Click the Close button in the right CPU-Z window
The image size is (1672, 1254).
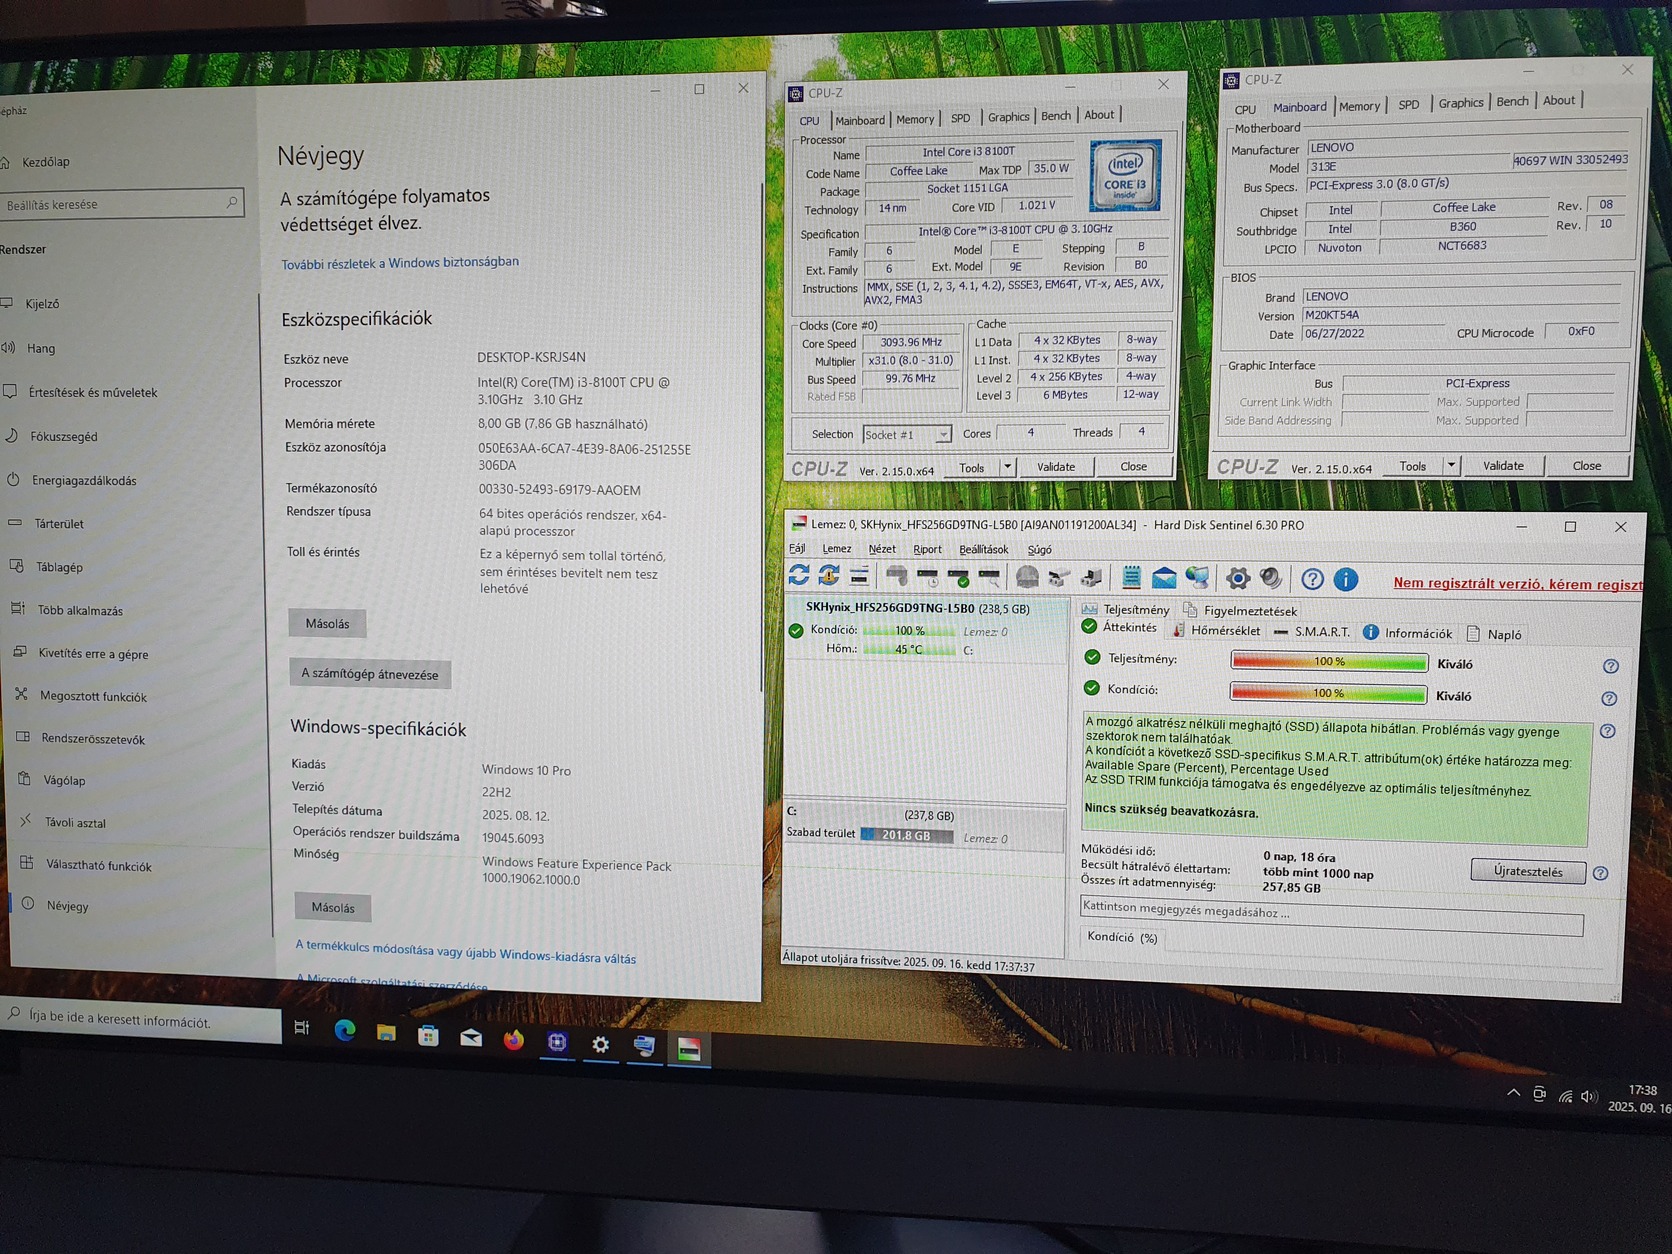(1587, 465)
